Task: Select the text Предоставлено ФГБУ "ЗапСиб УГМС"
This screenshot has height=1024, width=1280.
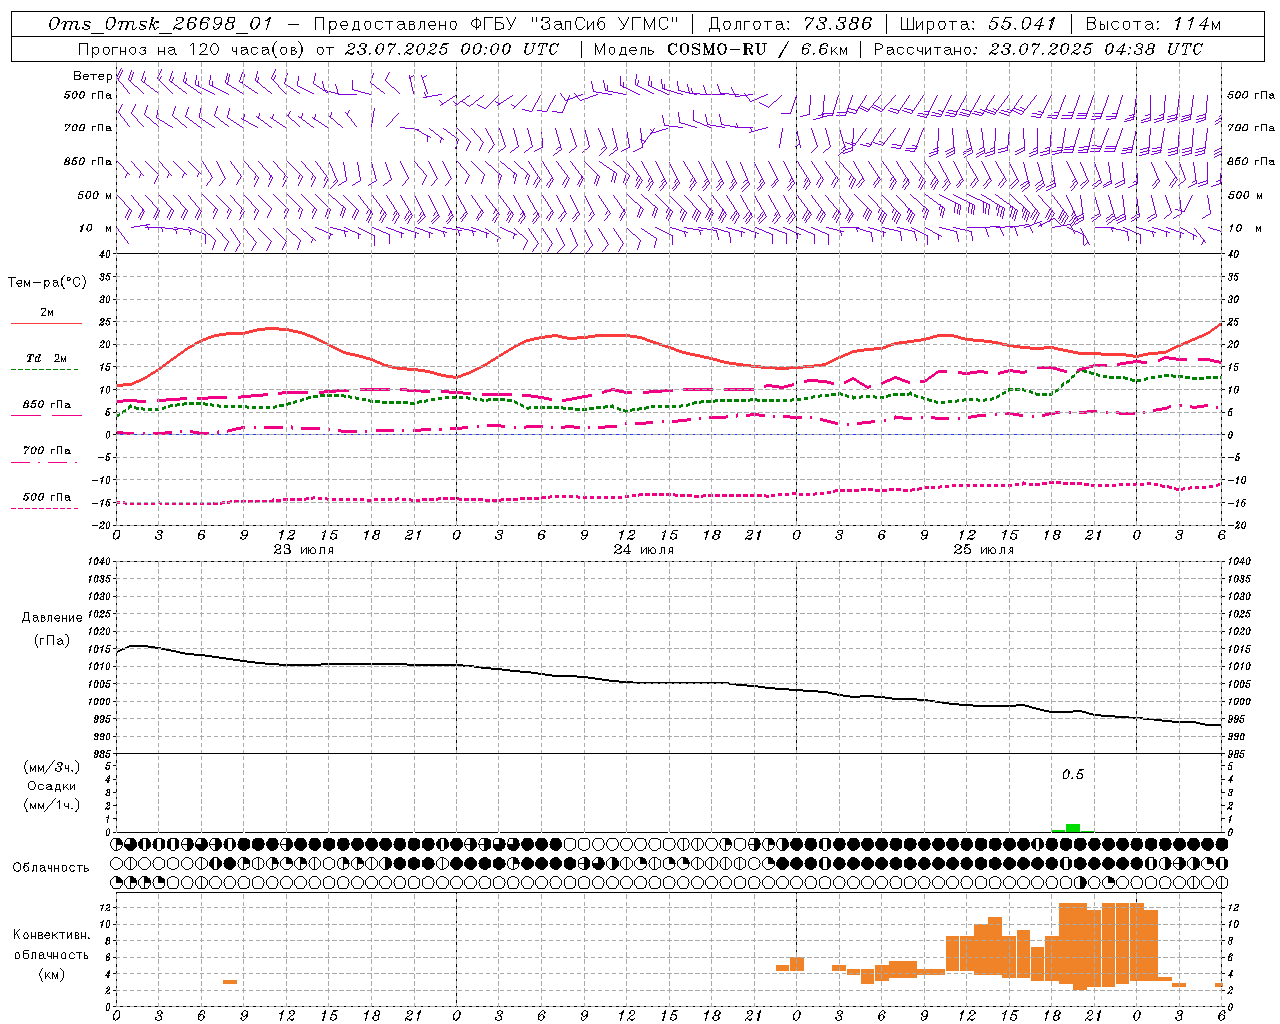Action: coord(496,24)
